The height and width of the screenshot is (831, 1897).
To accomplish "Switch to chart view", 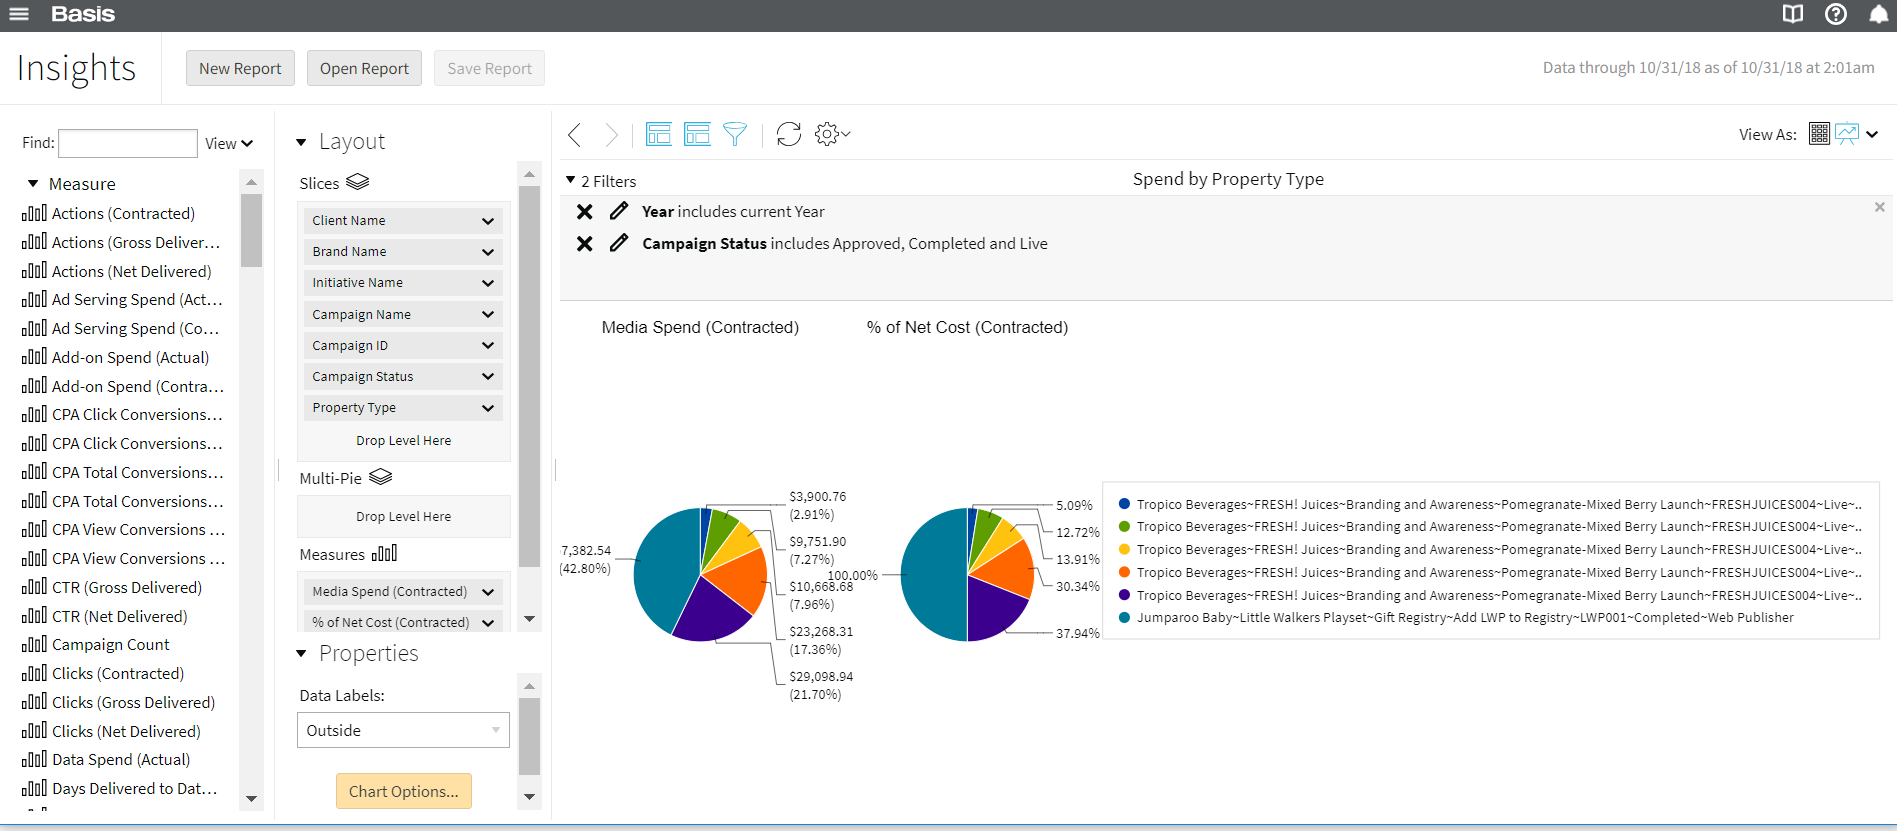I will point(1846,134).
